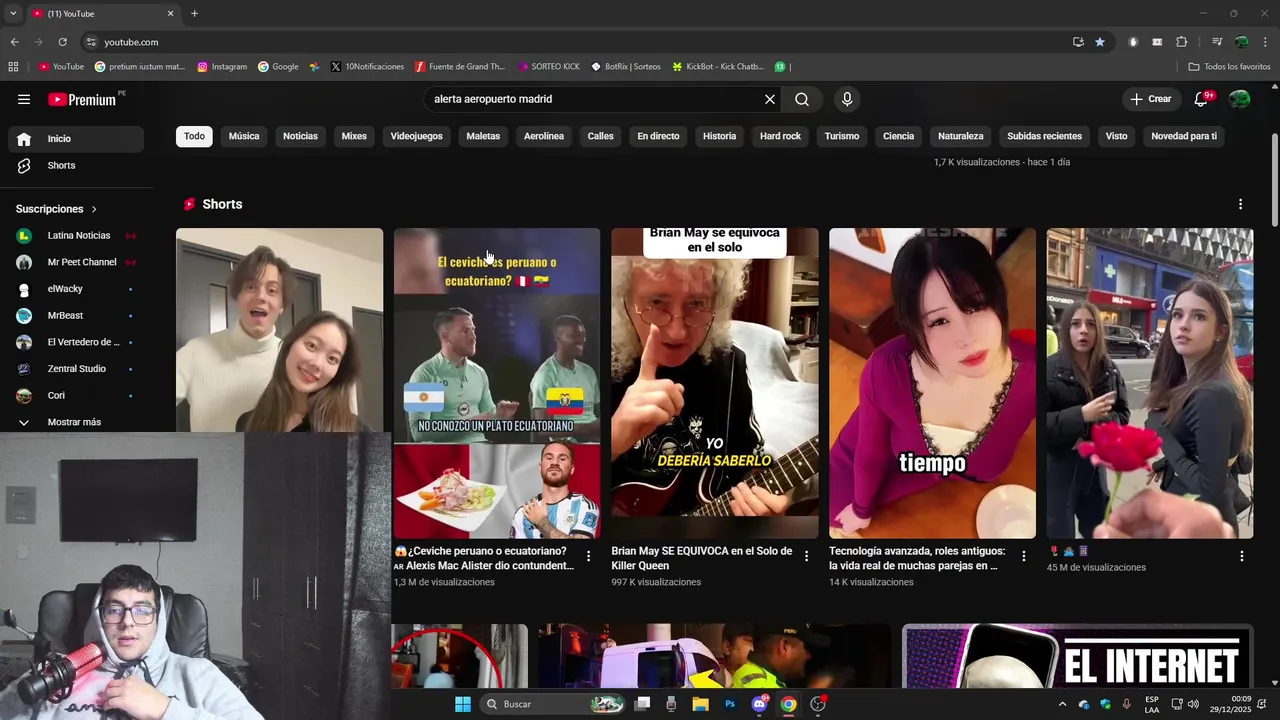1280x720 pixels.
Task: Open three-dot menu for Tecnología avanzada short
Action: pyautogui.click(x=1024, y=556)
